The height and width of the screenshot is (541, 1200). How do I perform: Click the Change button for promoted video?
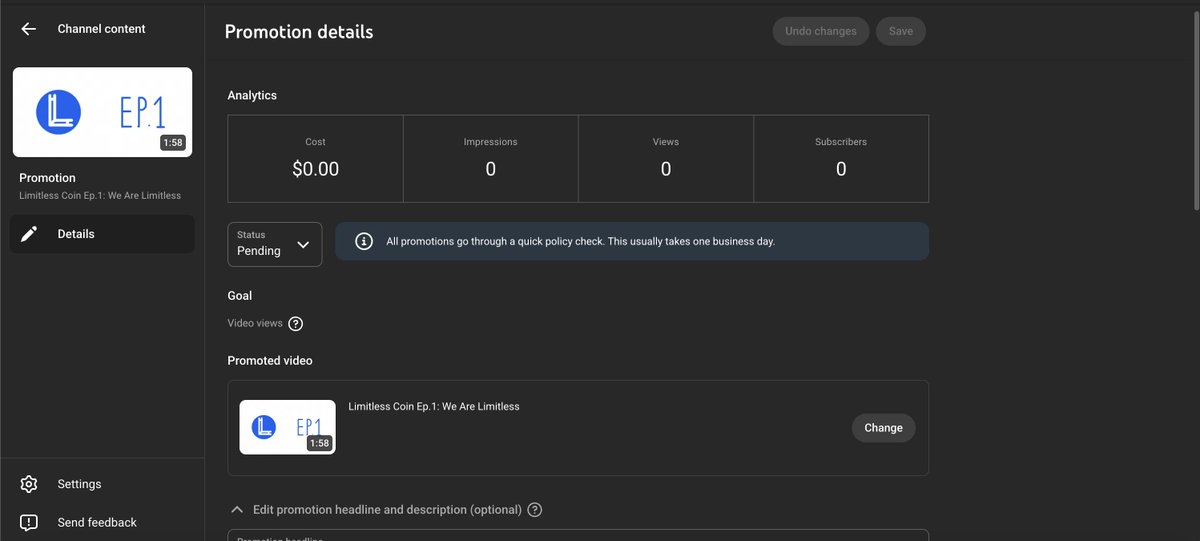point(883,428)
